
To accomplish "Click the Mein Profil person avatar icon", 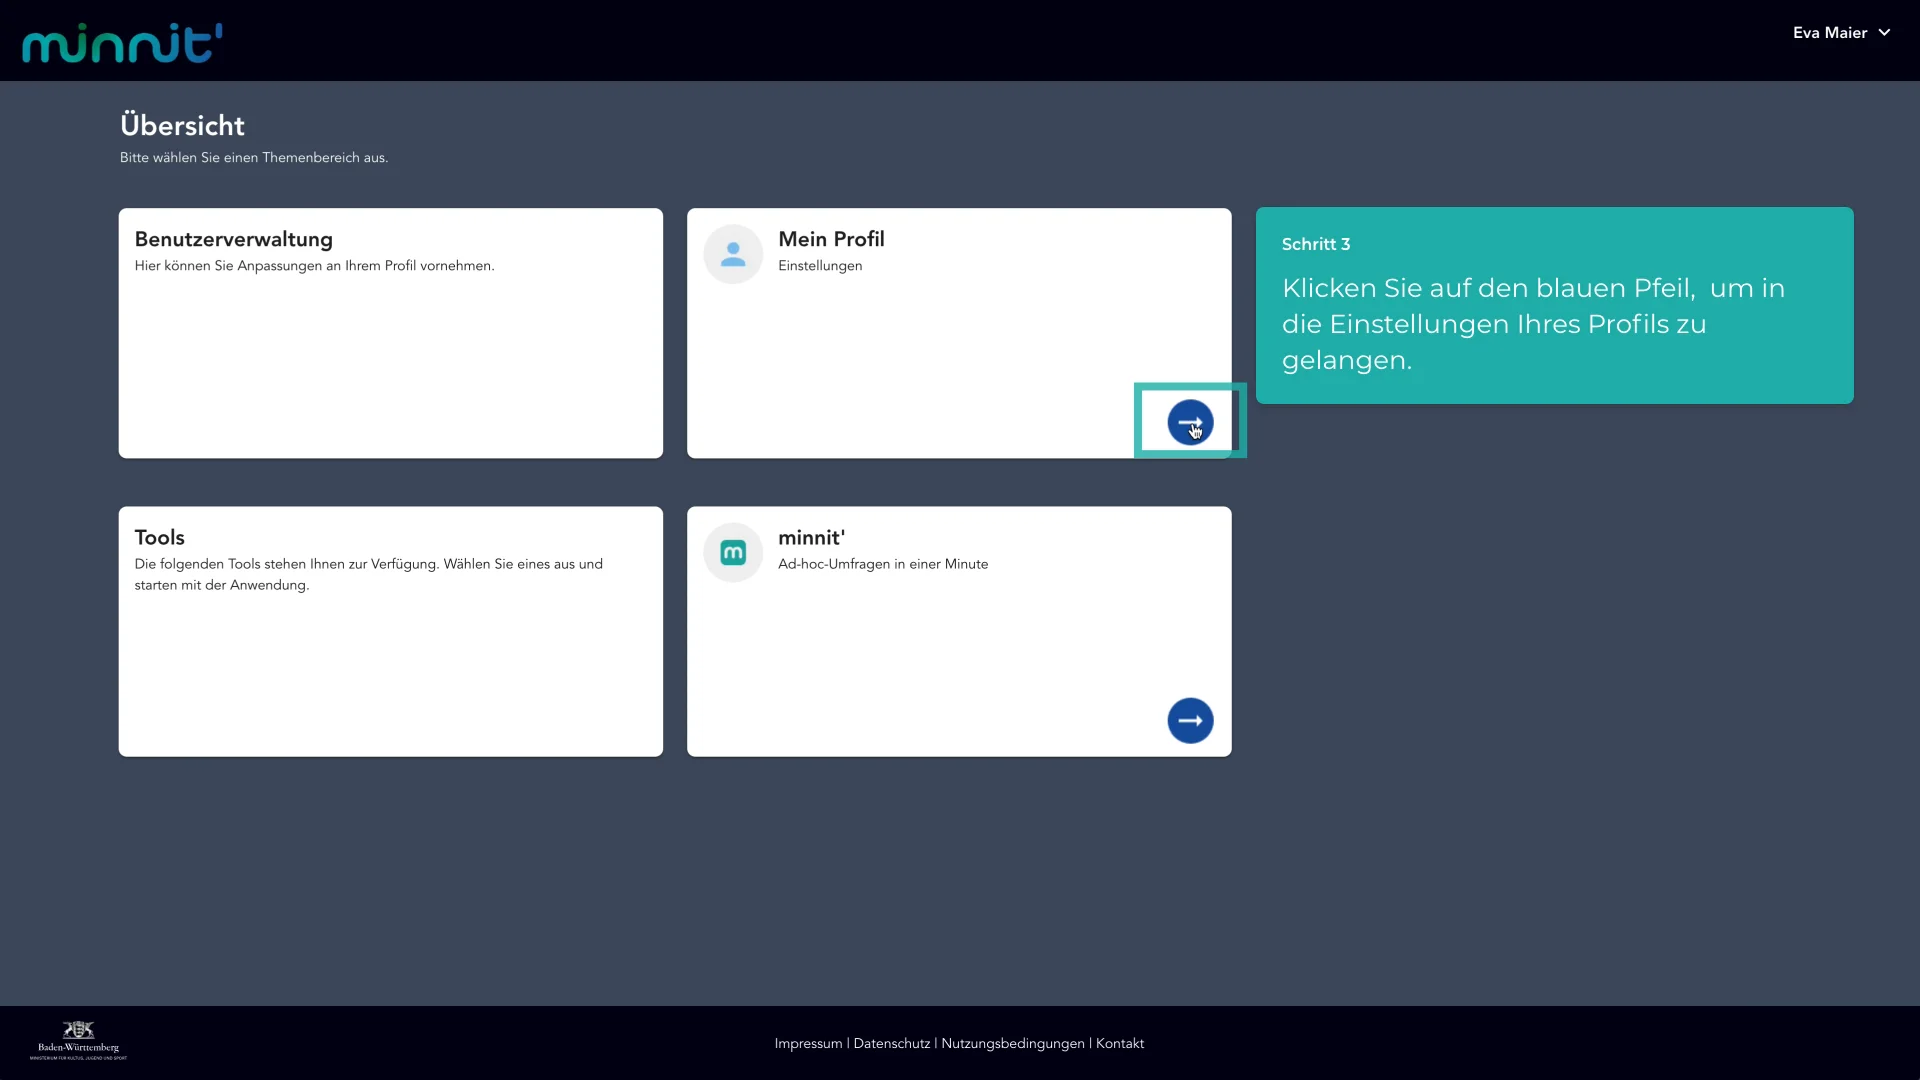I will [x=733, y=254].
